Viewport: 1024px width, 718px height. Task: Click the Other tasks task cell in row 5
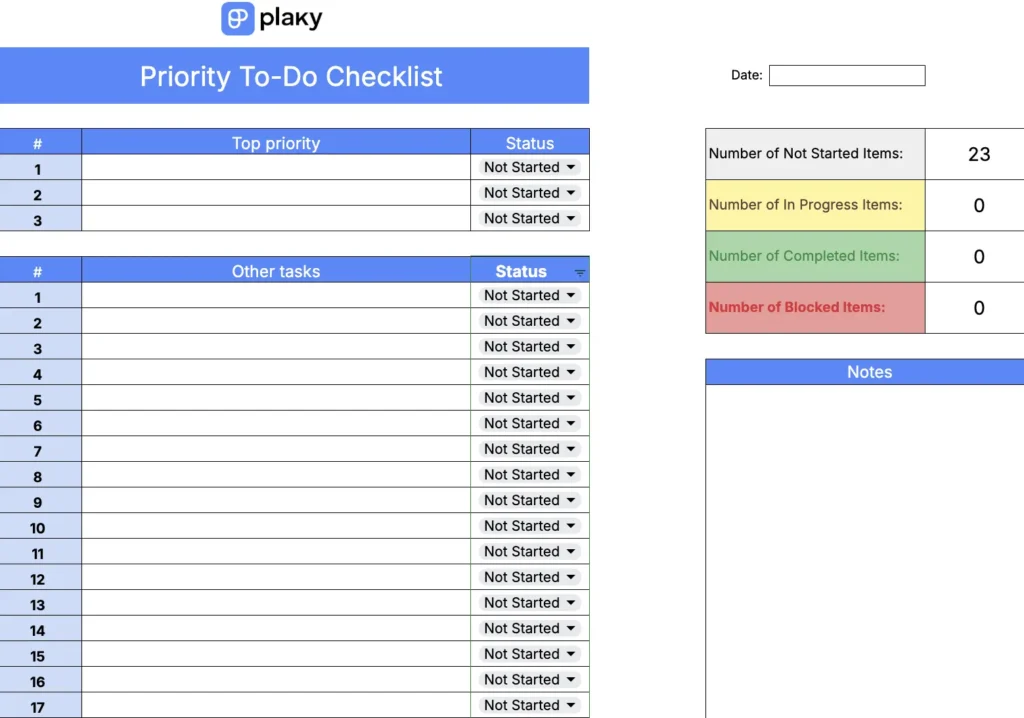tap(276, 398)
